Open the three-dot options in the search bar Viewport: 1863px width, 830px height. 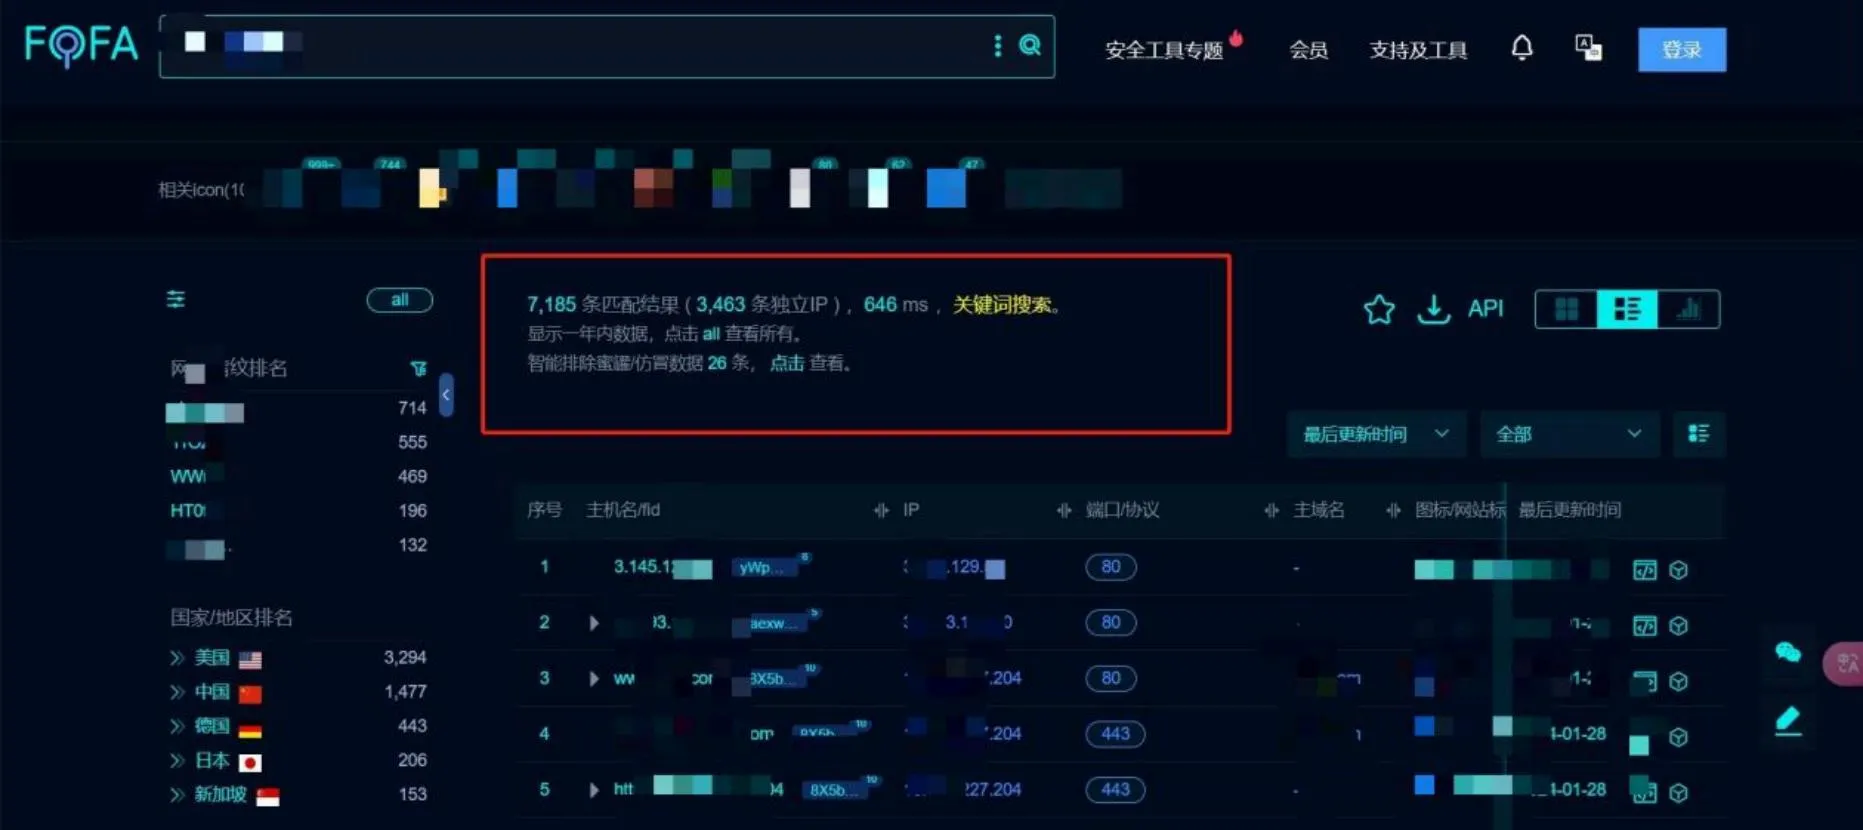(997, 46)
